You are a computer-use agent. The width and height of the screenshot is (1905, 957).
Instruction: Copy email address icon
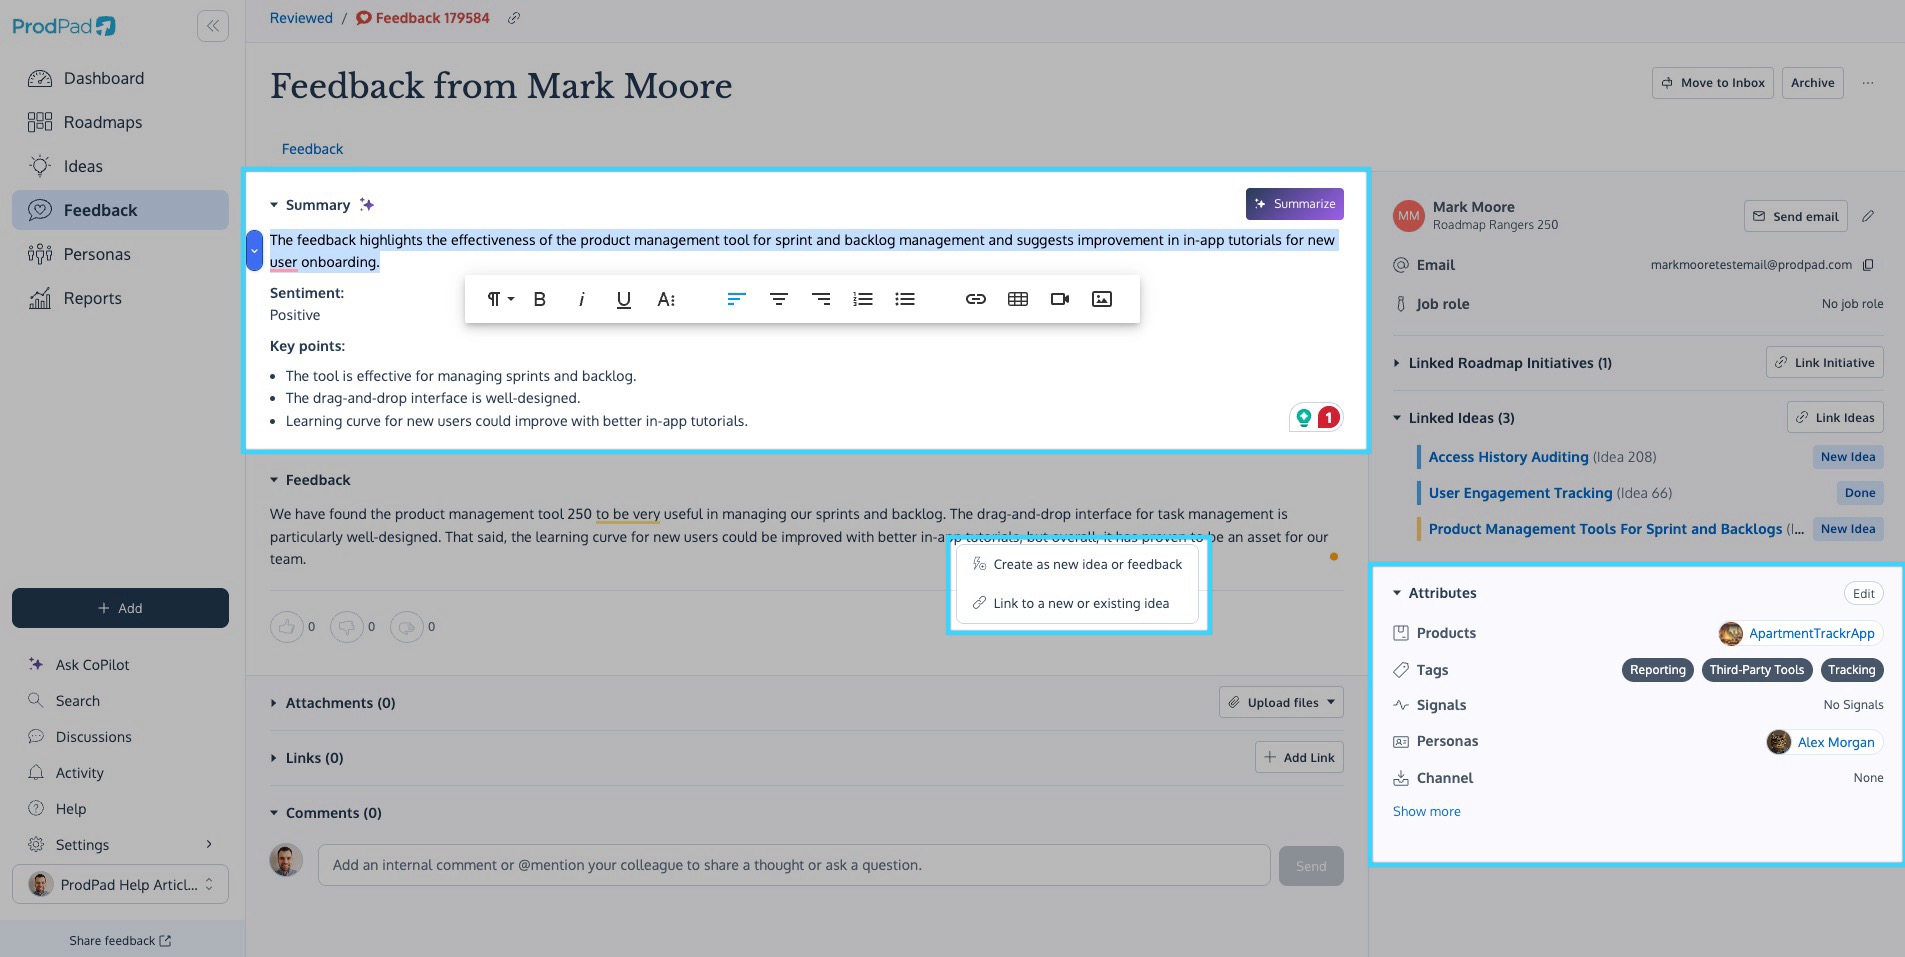point(1868,265)
